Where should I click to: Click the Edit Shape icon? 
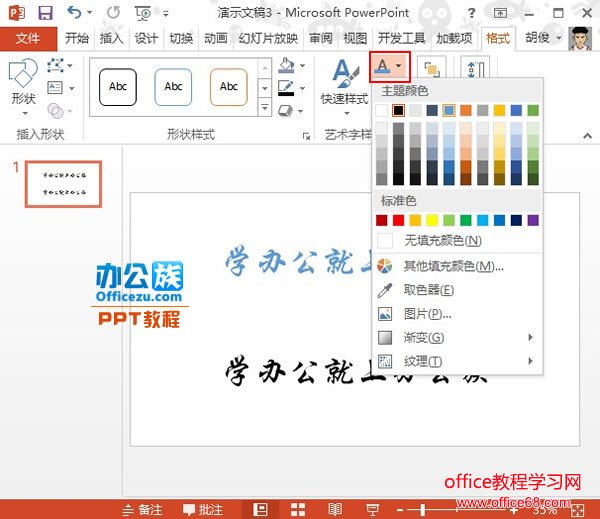click(x=55, y=65)
